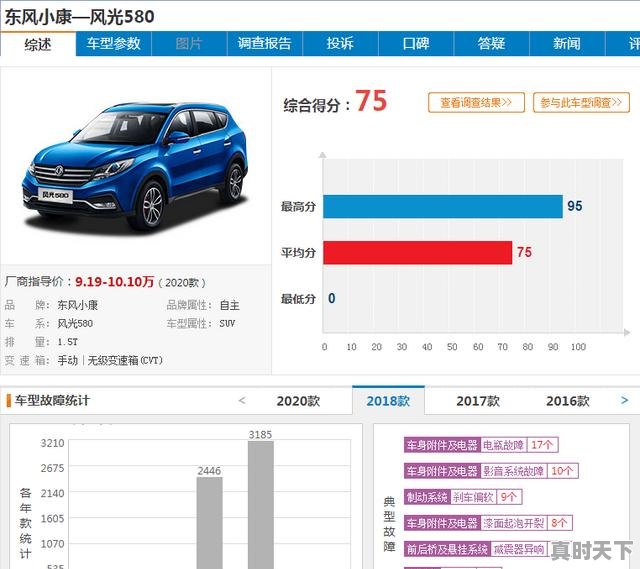Click the 电瓶故障 17个 fault tag
This screenshot has width=640, height=569.
tap(481, 445)
